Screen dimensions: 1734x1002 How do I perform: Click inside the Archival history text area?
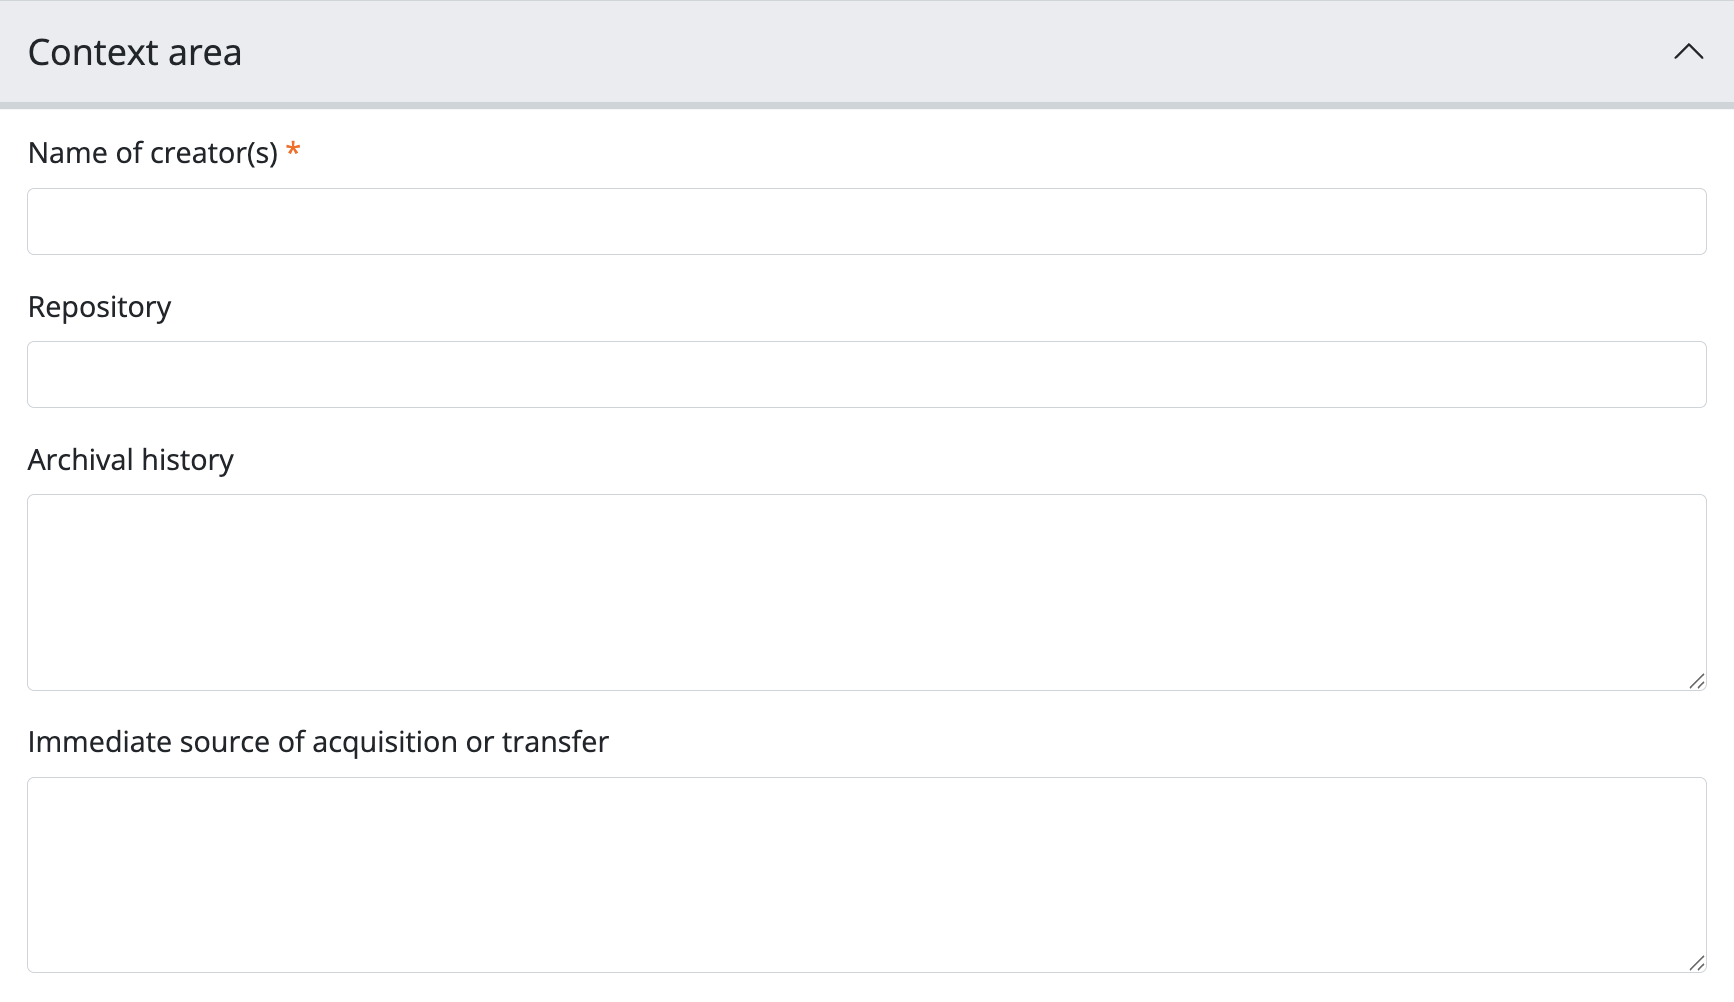click(866, 592)
